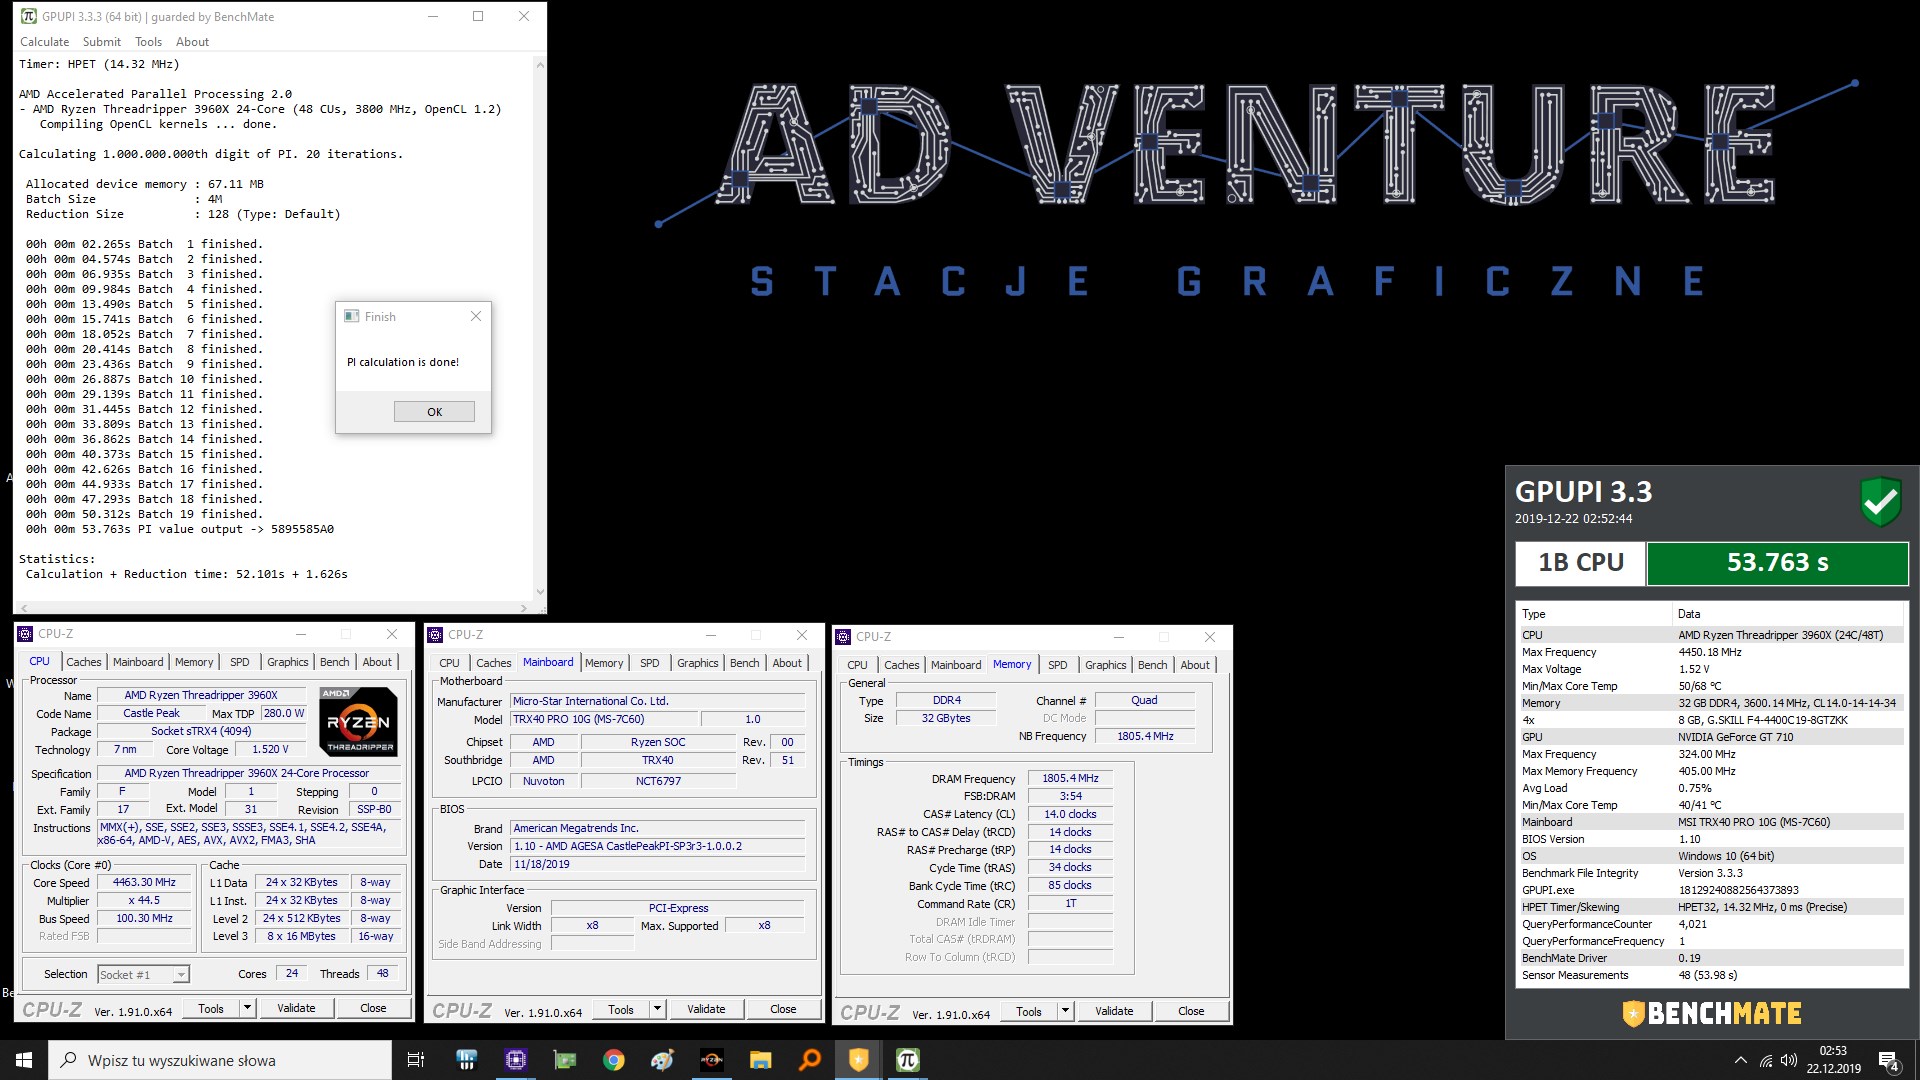
Task: Click the Sensor Measurements row in BenchMate
Action: (1710, 975)
